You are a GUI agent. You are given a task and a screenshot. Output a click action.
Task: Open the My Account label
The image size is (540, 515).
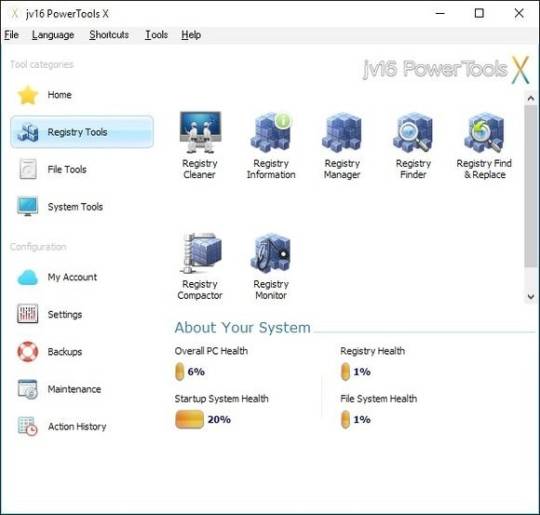pos(72,277)
